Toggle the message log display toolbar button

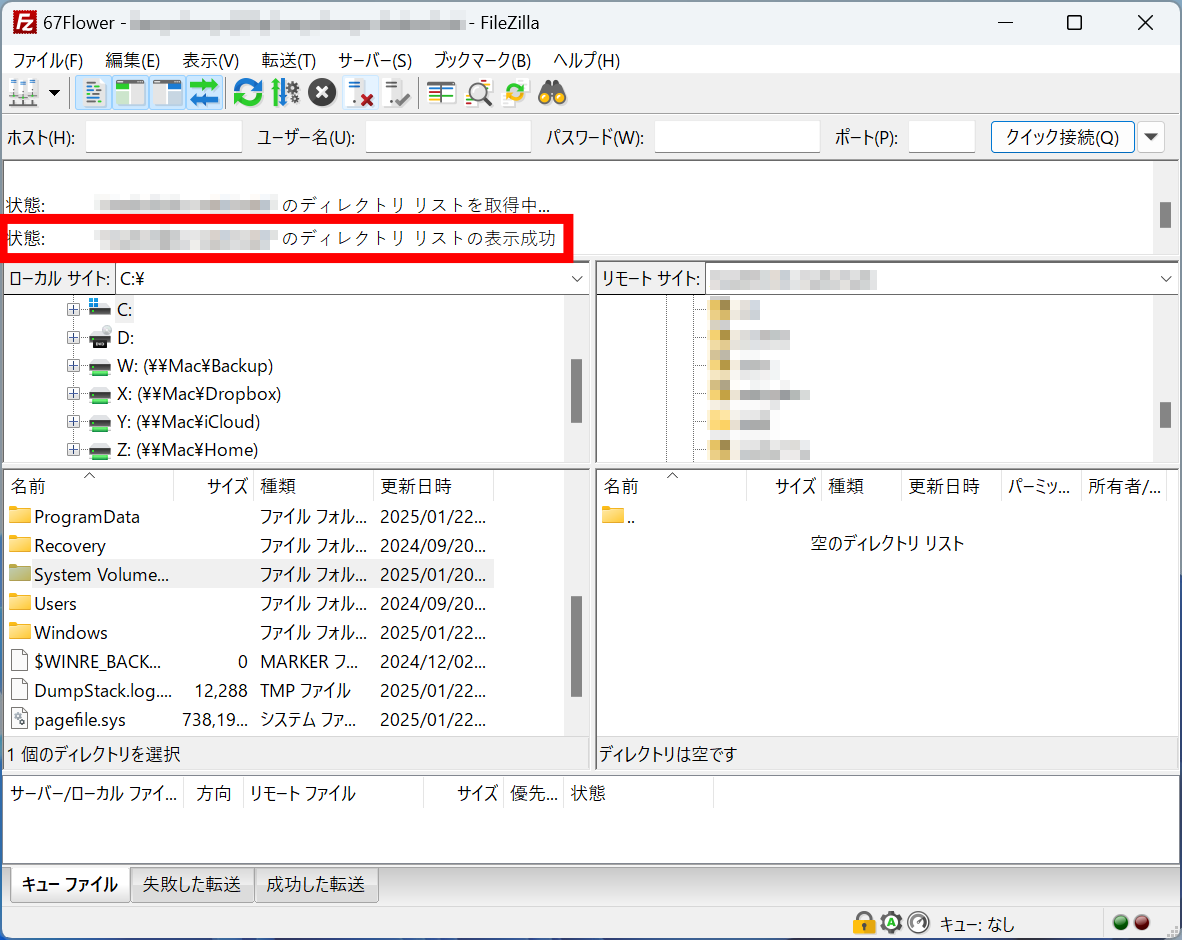pyautogui.click(x=93, y=93)
